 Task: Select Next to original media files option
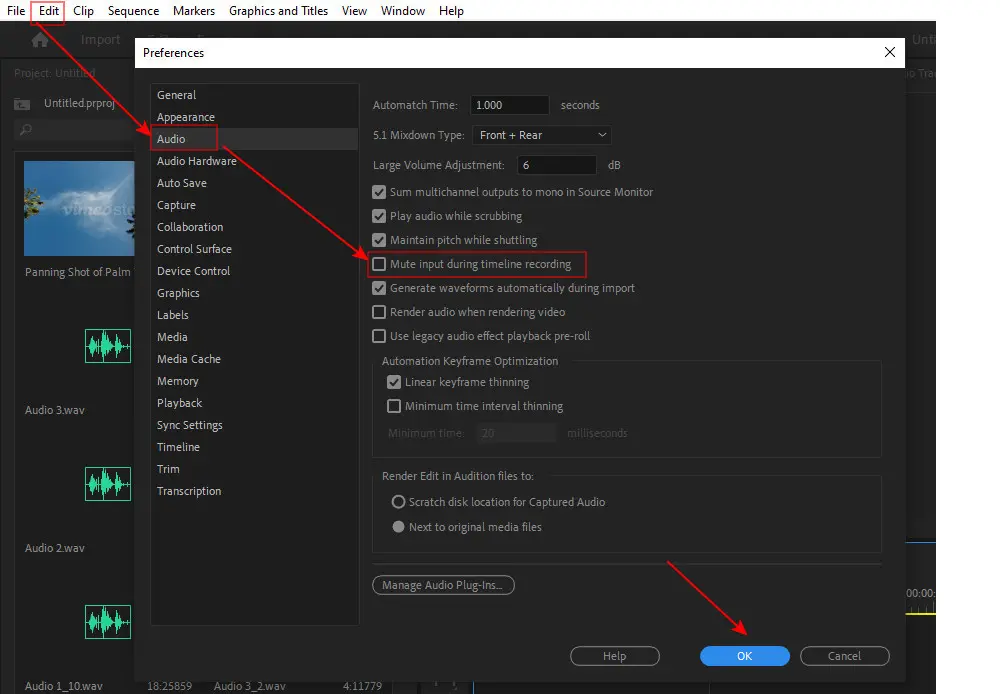click(x=398, y=527)
